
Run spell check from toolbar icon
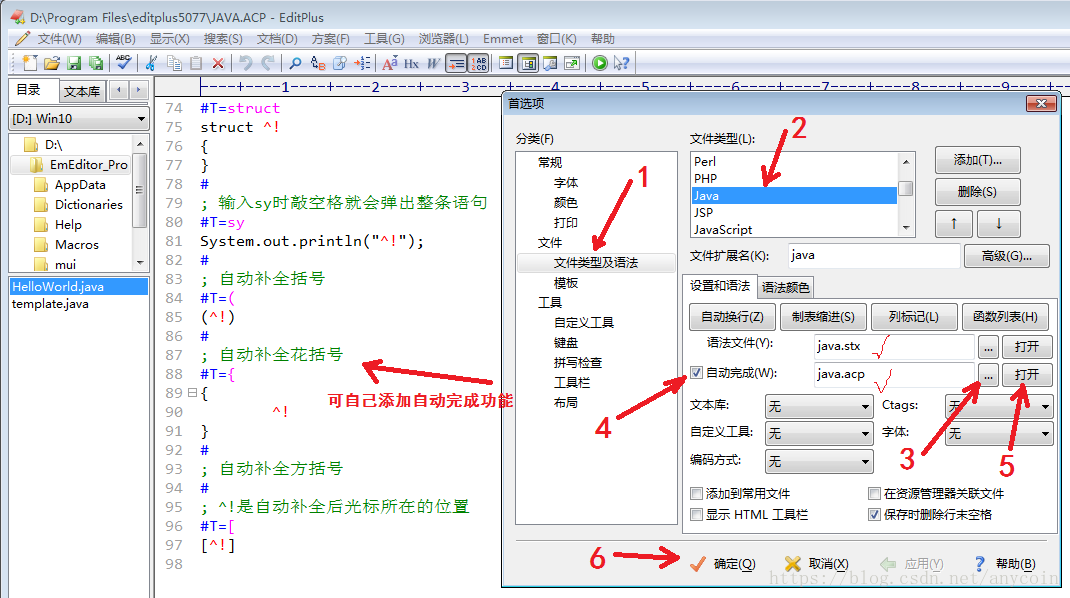pyautogui.click(x=123, y=63)
